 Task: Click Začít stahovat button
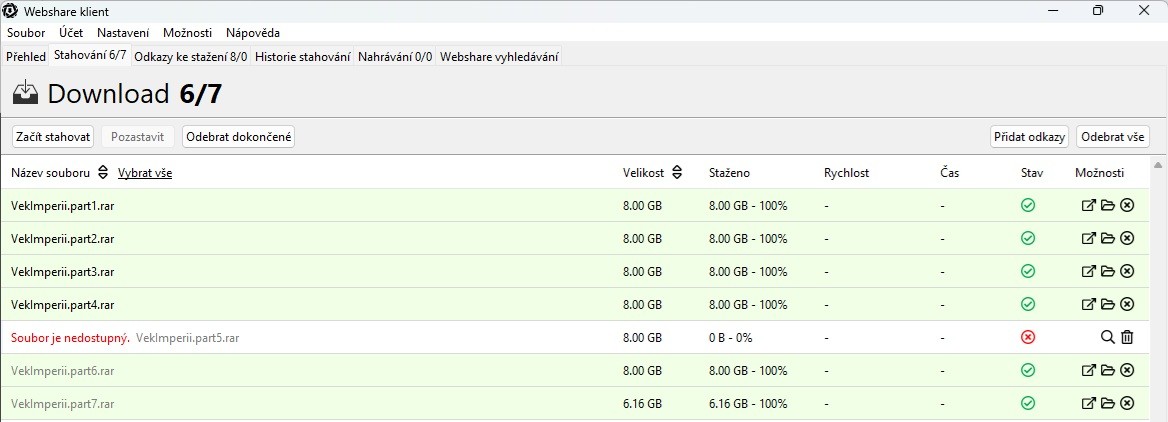click(x=53, y=137)
